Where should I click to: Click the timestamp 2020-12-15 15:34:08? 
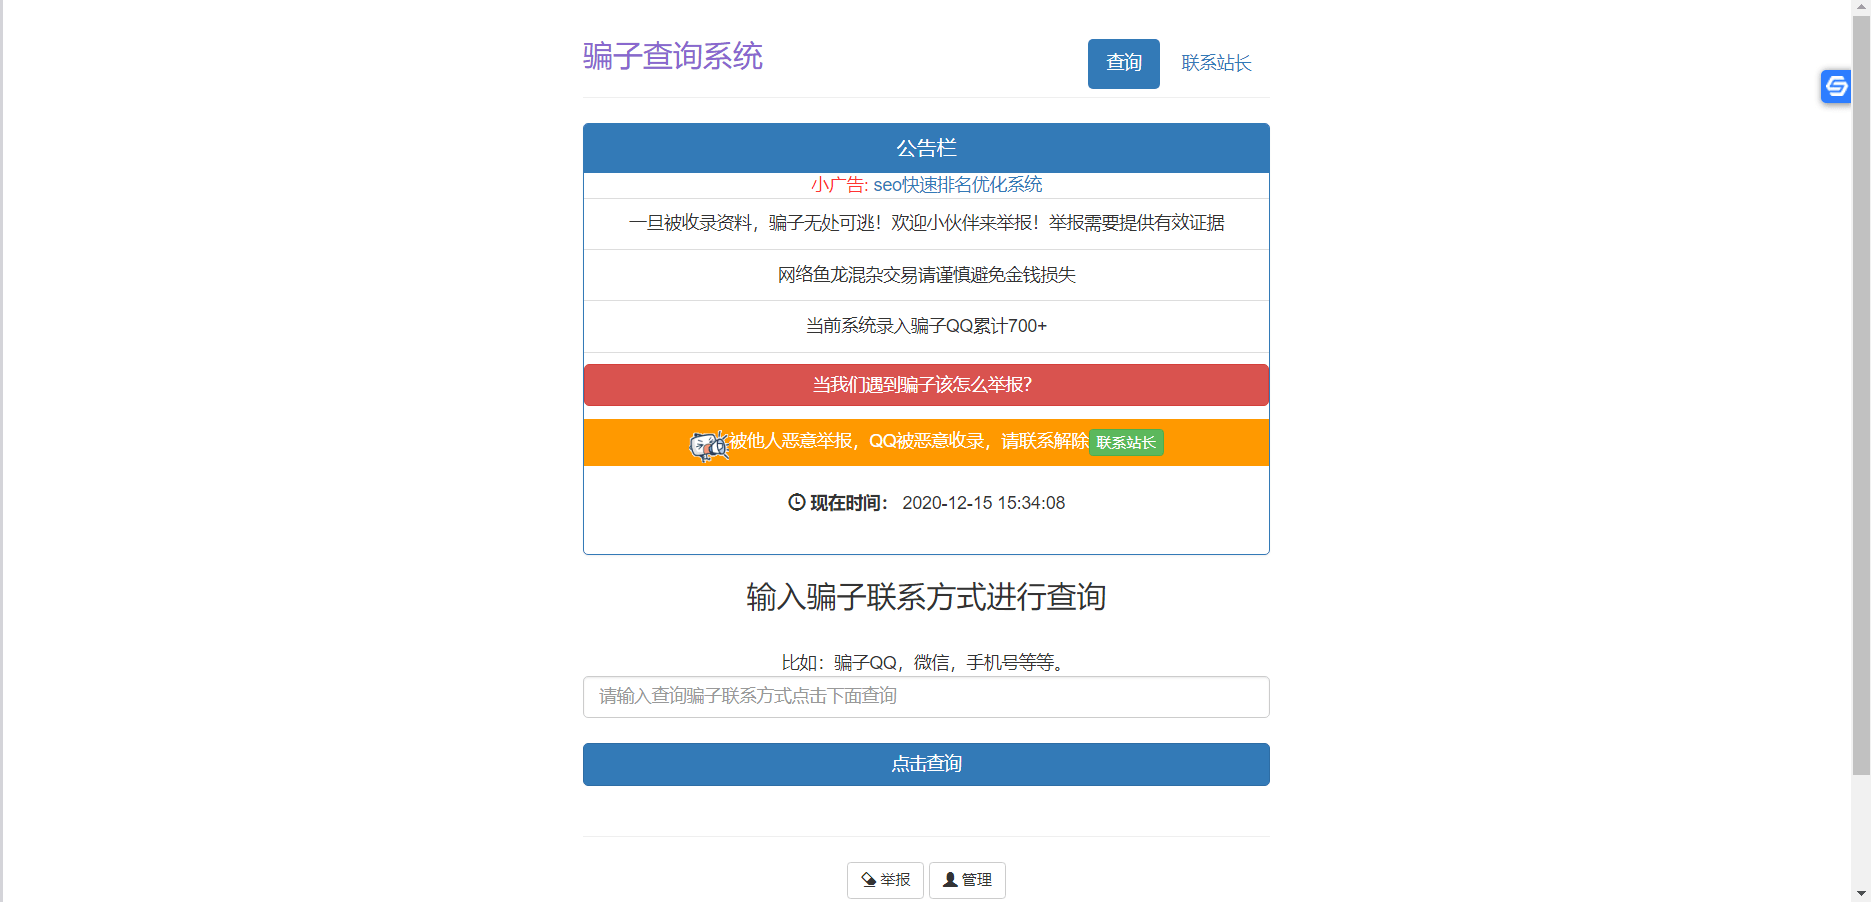pos(983,503)
